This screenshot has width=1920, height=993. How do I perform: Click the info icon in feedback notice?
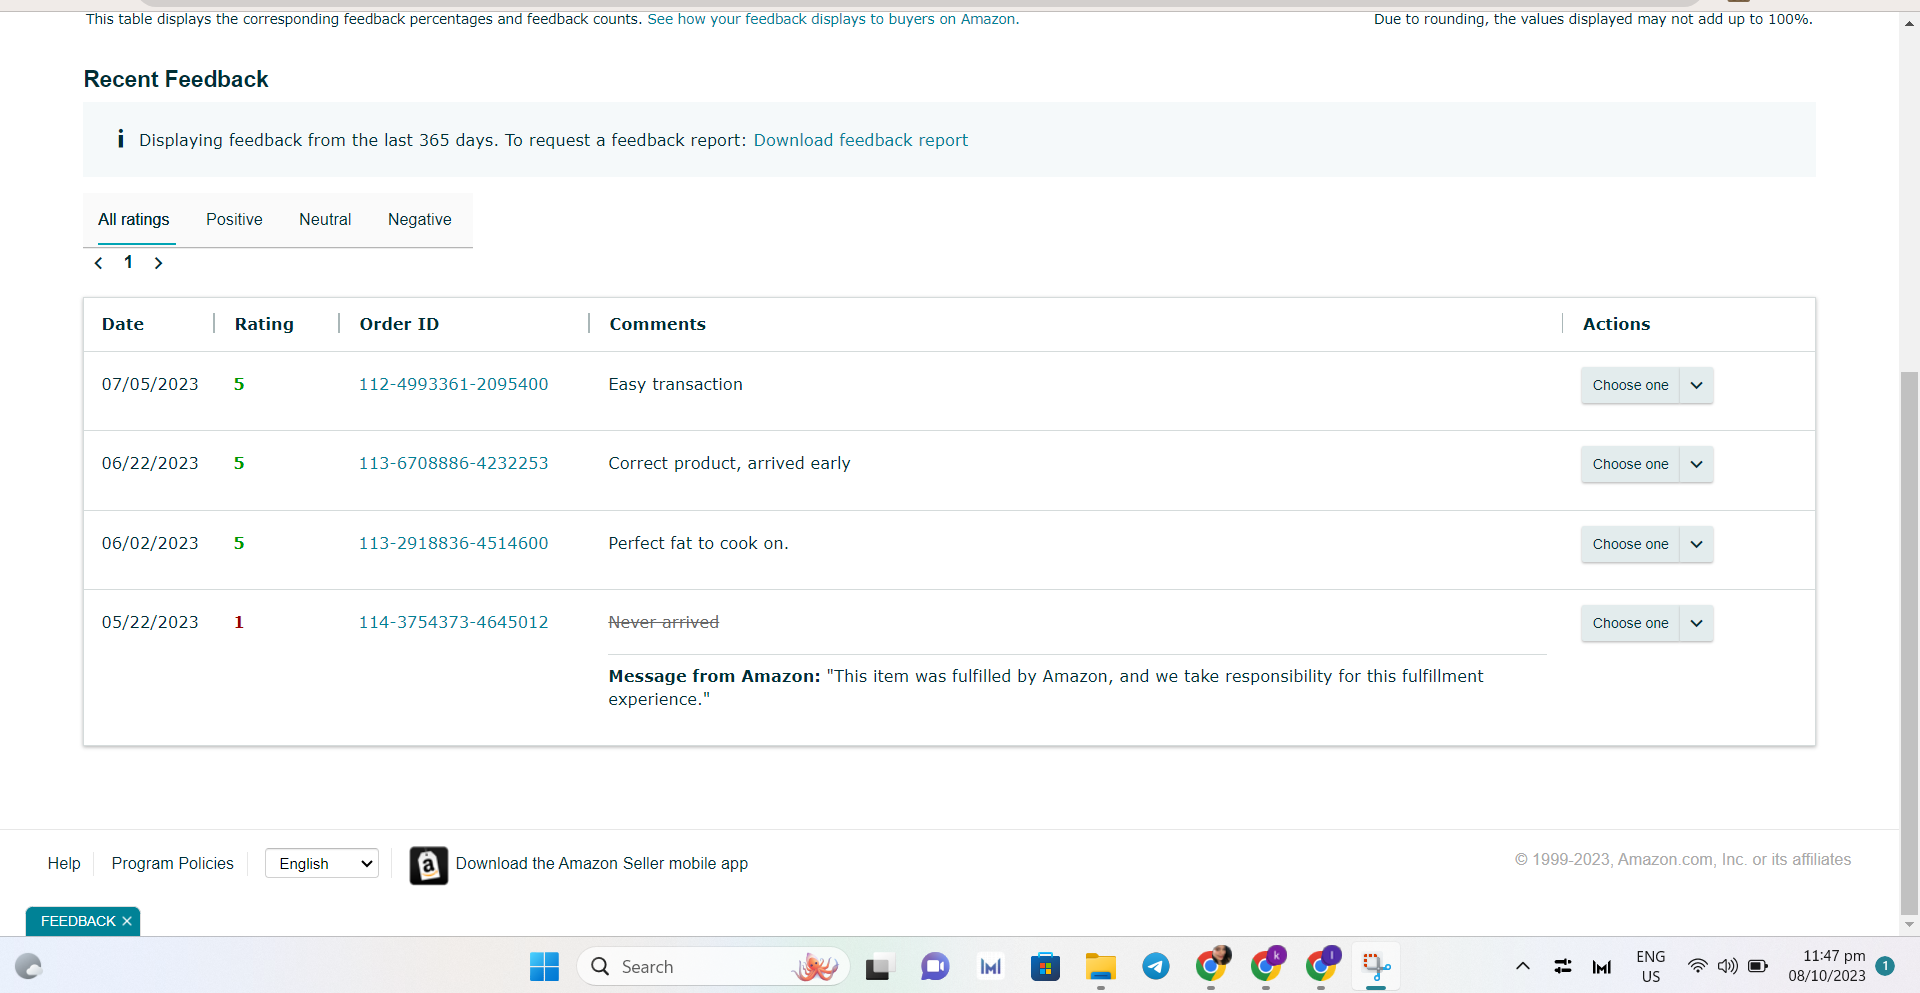pyautogui.click(x=120, y=139)
